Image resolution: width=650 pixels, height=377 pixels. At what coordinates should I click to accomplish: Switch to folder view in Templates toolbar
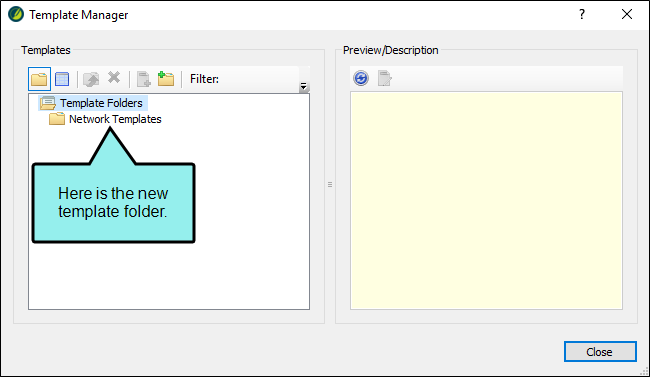(39, 79)
